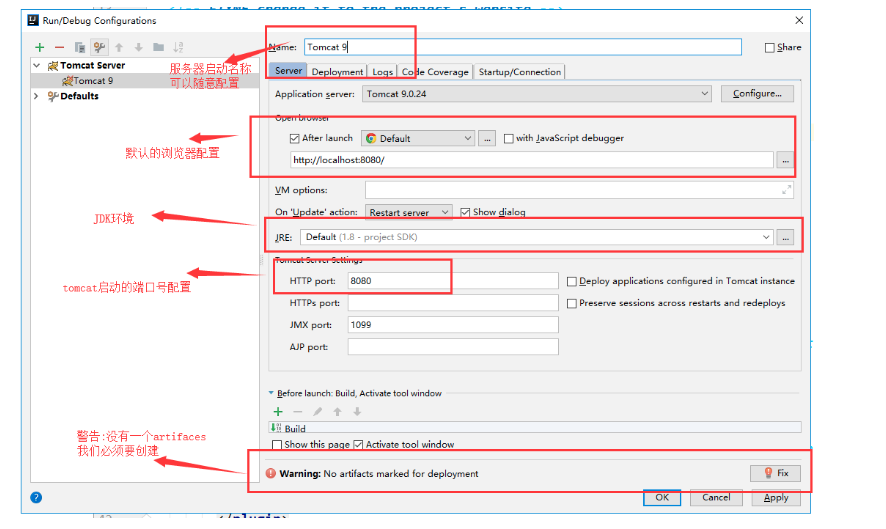Toggle Activate tool window checkbox
The width and height of the screenshot is (886, 529).
358,445
